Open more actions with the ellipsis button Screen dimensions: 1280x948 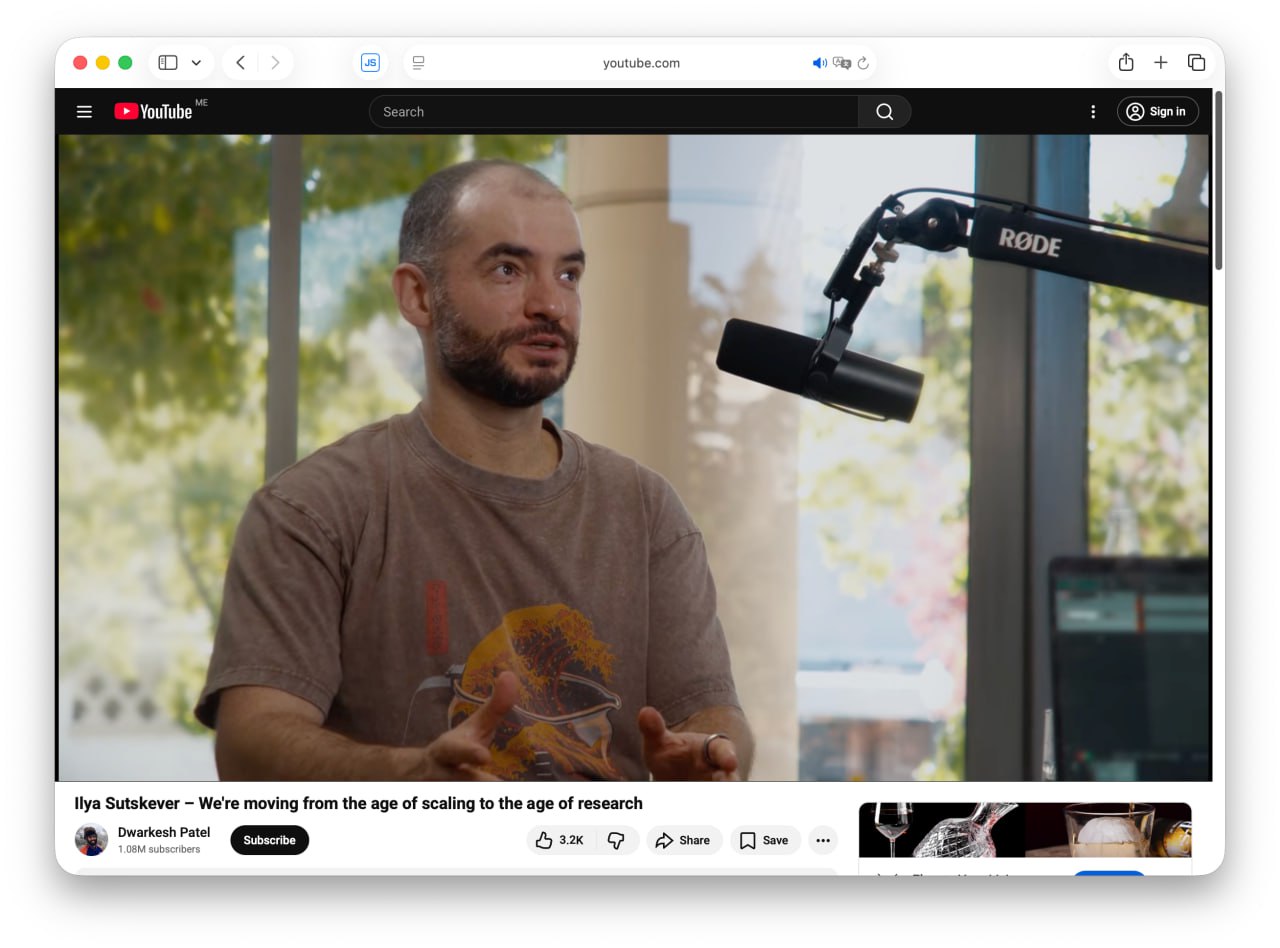[x=823, y=840]
